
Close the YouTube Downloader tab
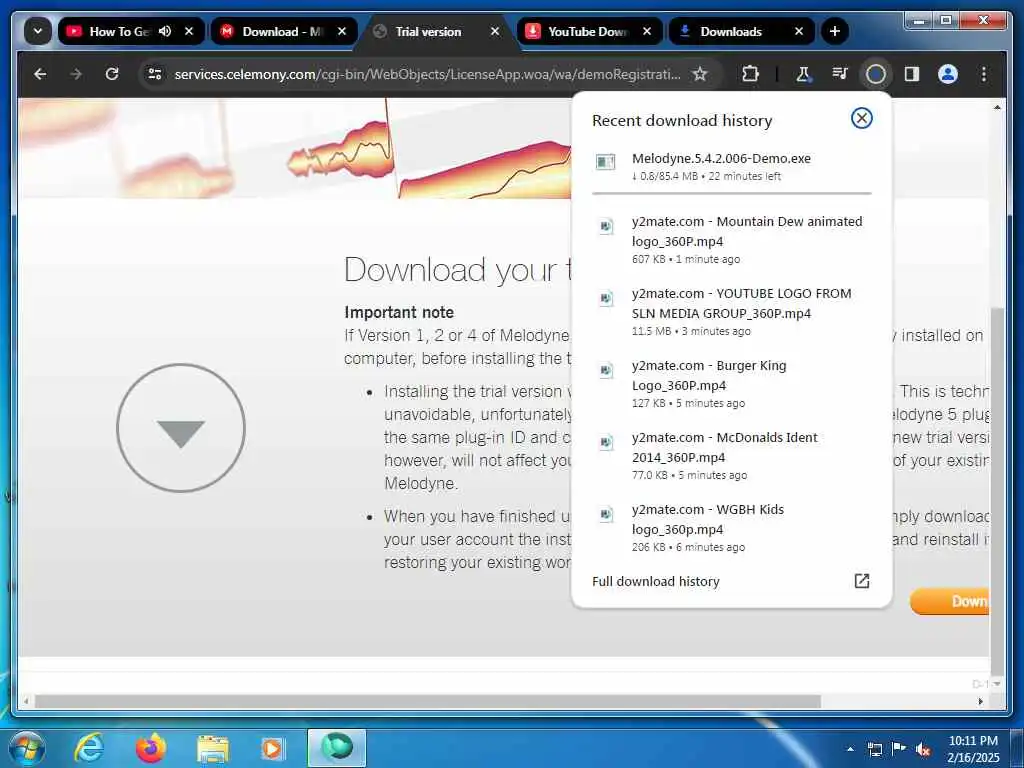pyautogui.click(x=647, y=31)
